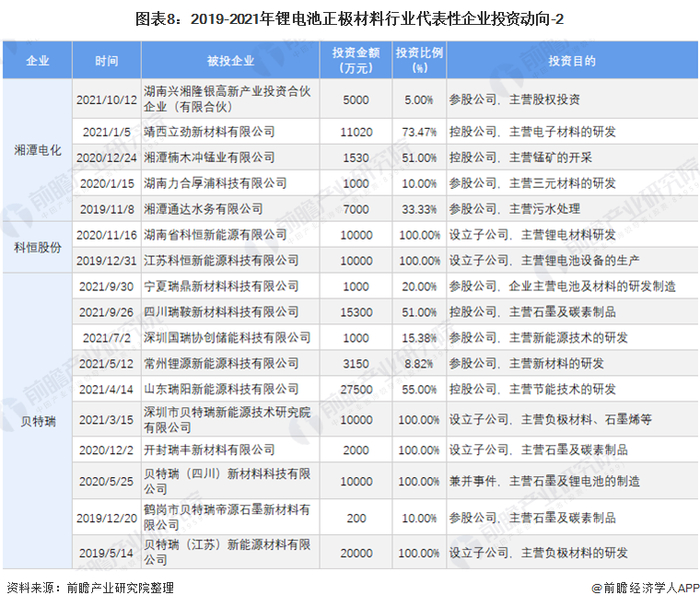Viewport: 700px width, 607px height.
Task: Click the date 2020/1/15
Action: [x=107, y=183]
